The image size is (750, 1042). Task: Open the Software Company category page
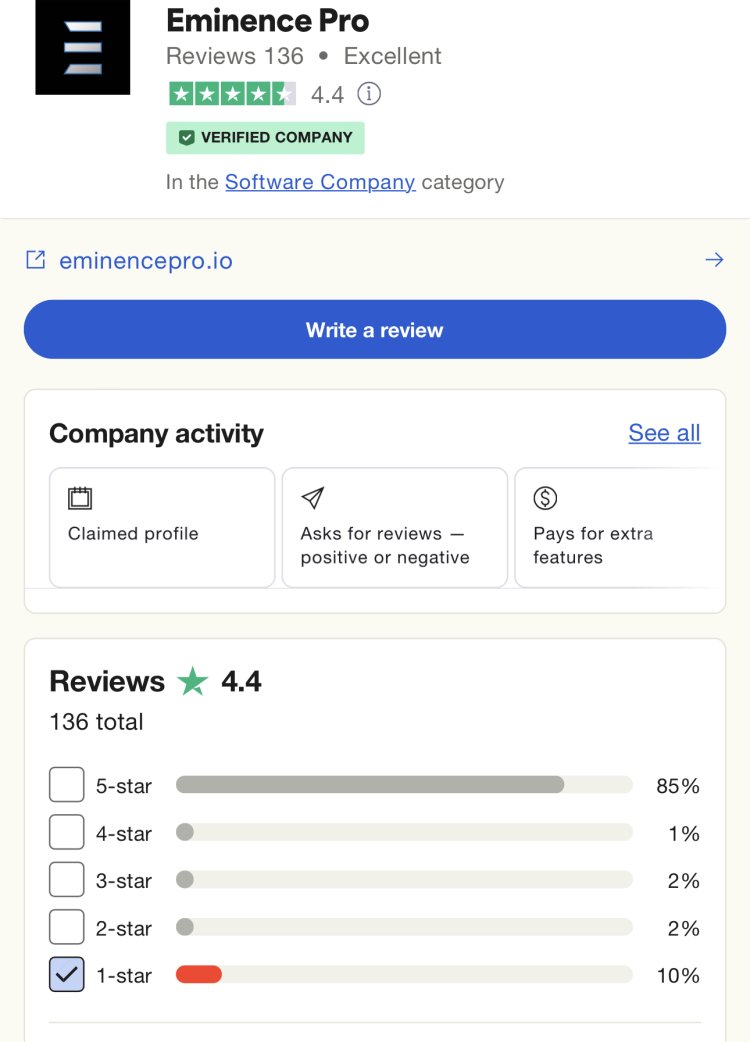pyautogui.click(x=322, y=182)
